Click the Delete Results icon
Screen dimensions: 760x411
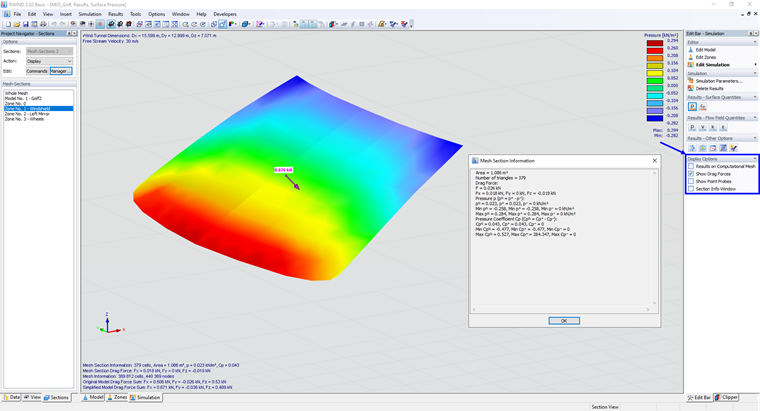[691, 88]
